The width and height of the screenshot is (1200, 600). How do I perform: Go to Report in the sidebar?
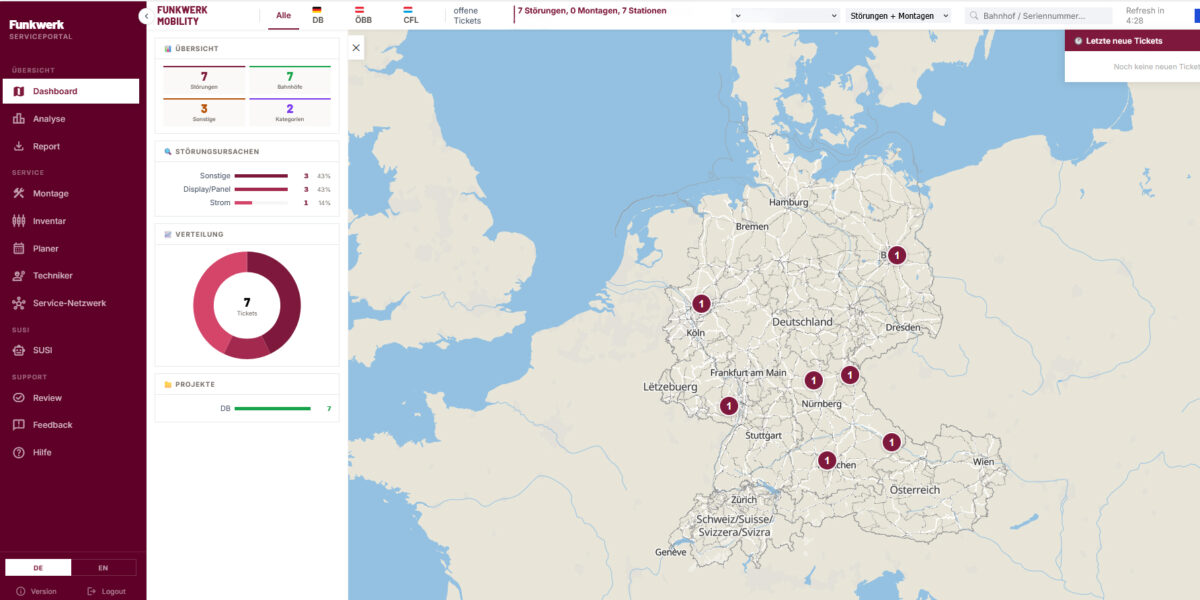70,146
